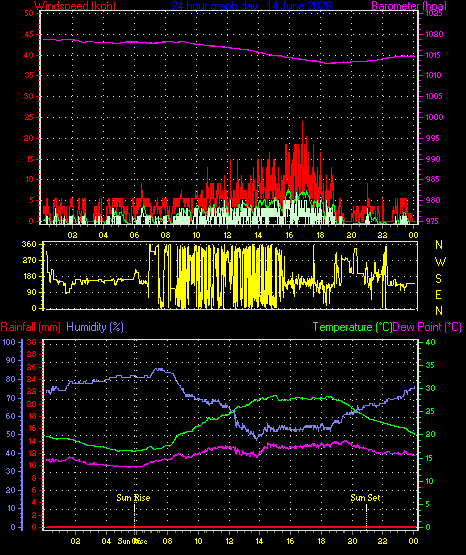This screenshot has width=466, height=555.
Task: Click the 100 value on humidity axis
Action: pyautogui.click(x=9, y=342)
